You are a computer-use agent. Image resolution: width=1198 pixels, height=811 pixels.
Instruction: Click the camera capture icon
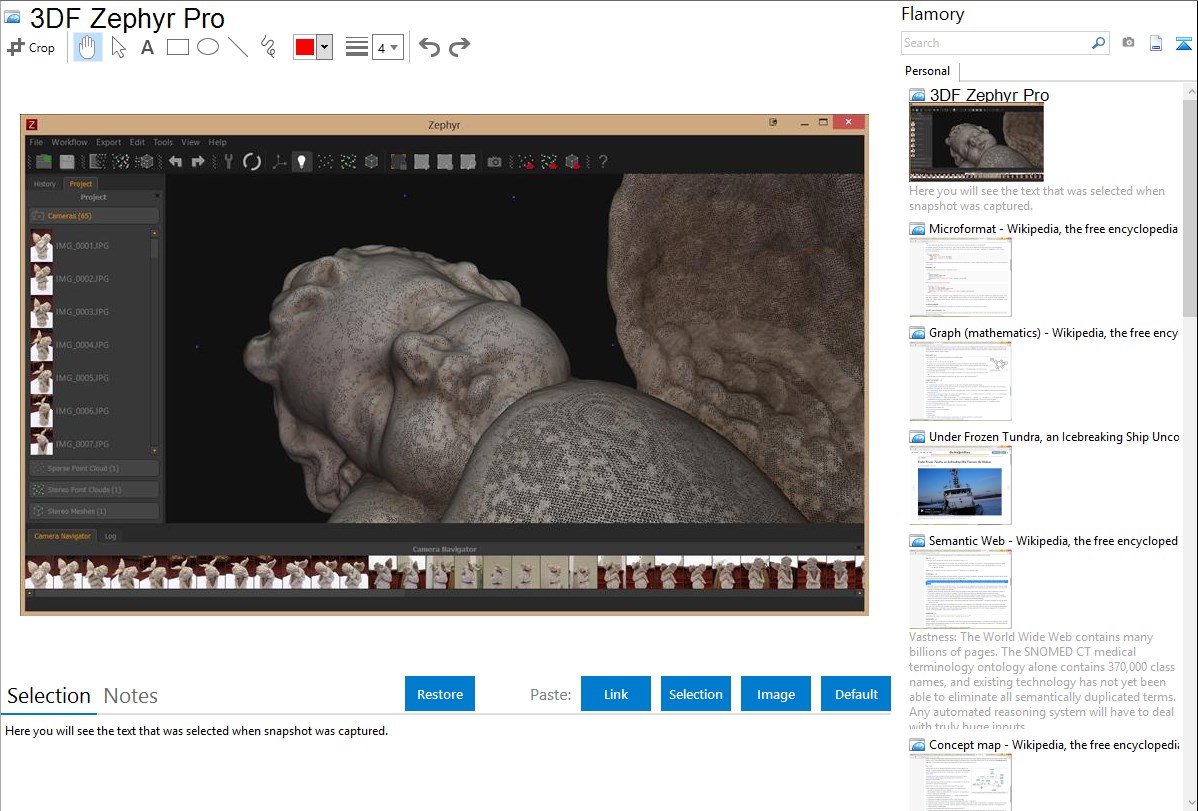(x=1128, y=43)
